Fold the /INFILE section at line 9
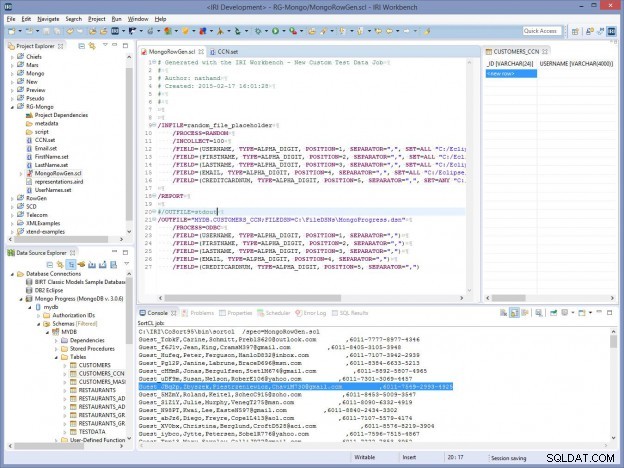This screenshot has height=468, width=624. coord(154,125)
